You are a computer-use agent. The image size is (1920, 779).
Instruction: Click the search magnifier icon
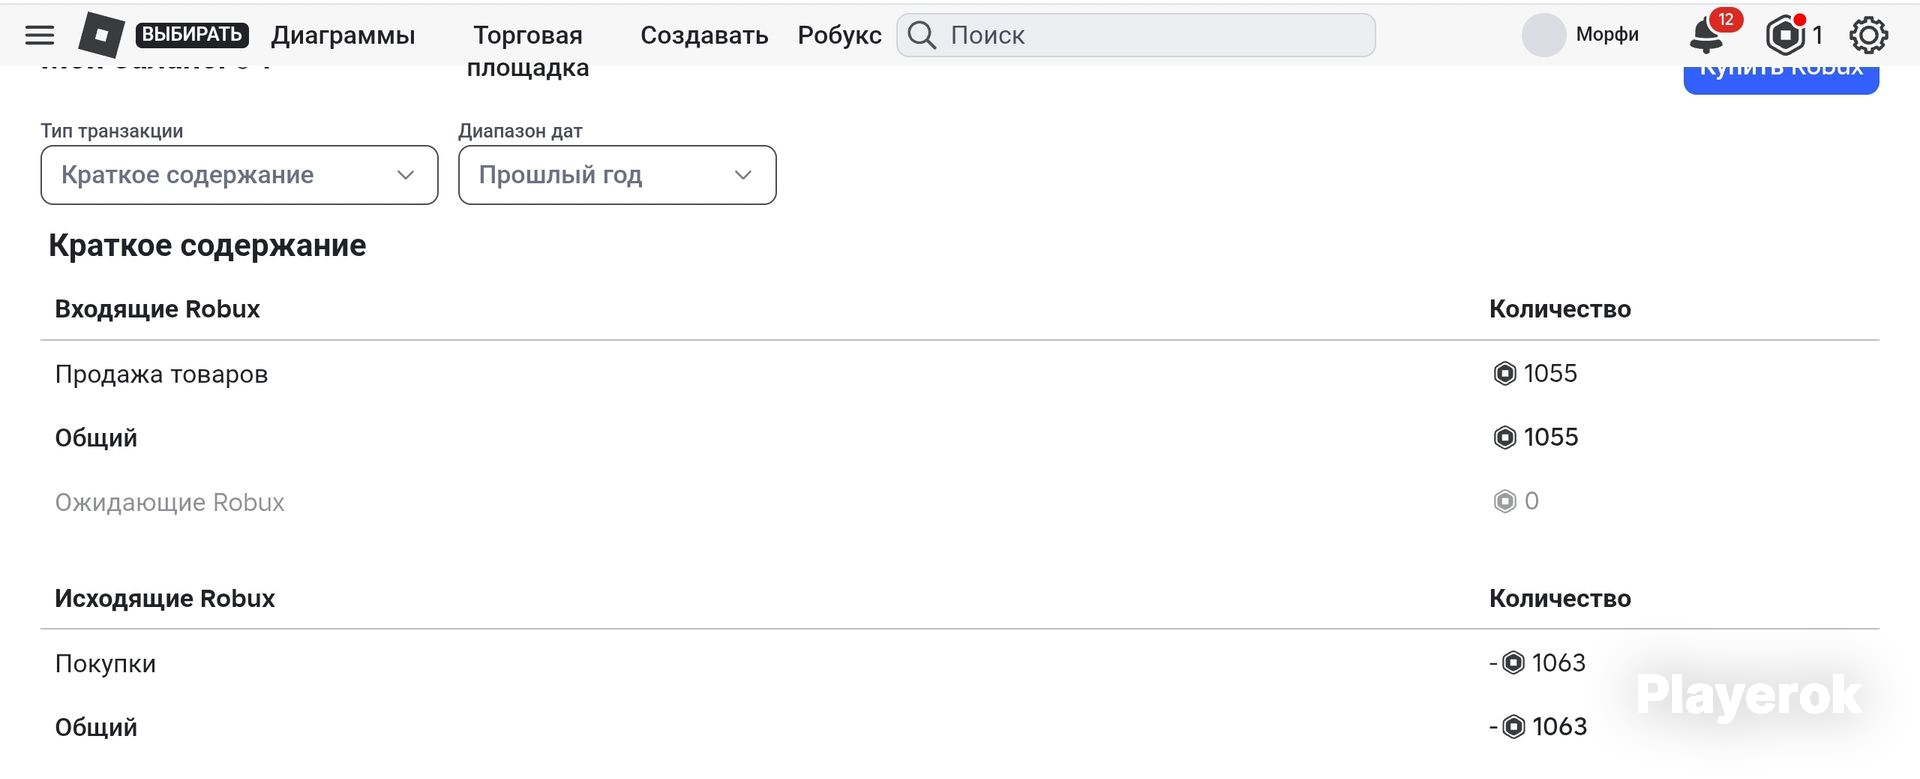[922, 35]
